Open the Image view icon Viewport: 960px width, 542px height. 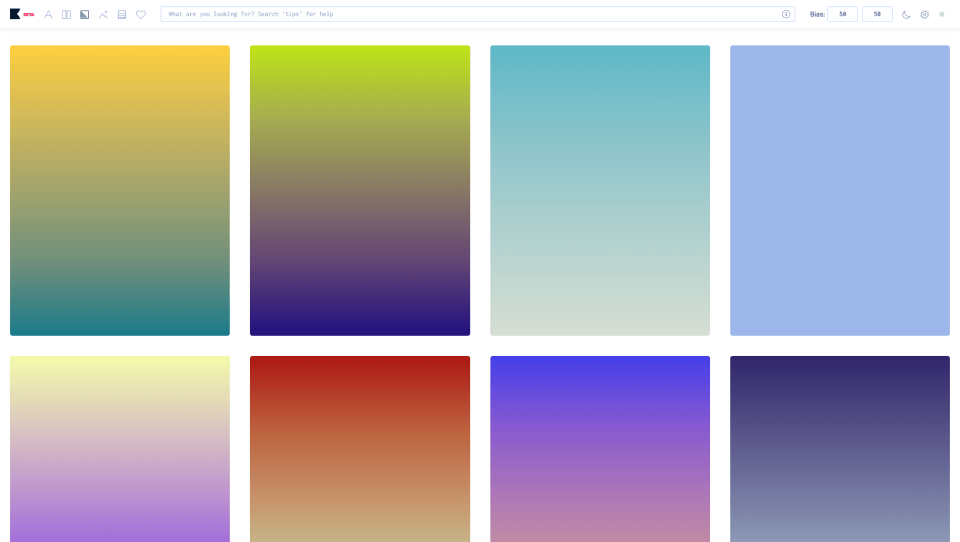[103, 14]
